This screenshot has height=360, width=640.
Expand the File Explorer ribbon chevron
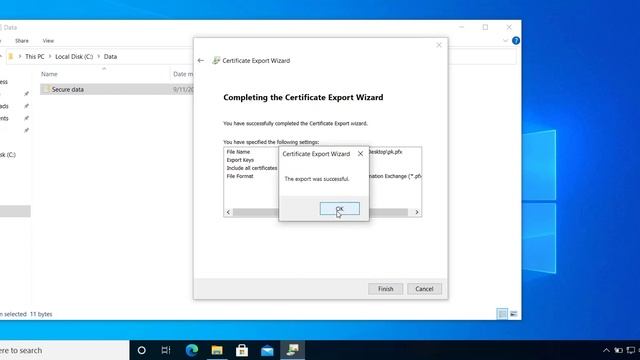tap(505, 41)
